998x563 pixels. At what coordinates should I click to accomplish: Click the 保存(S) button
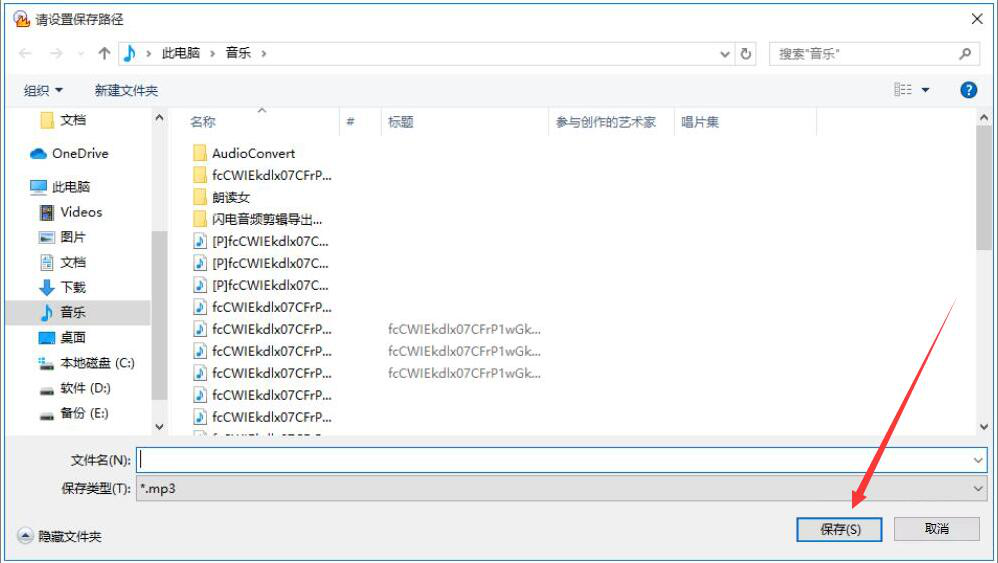point(840,529)
